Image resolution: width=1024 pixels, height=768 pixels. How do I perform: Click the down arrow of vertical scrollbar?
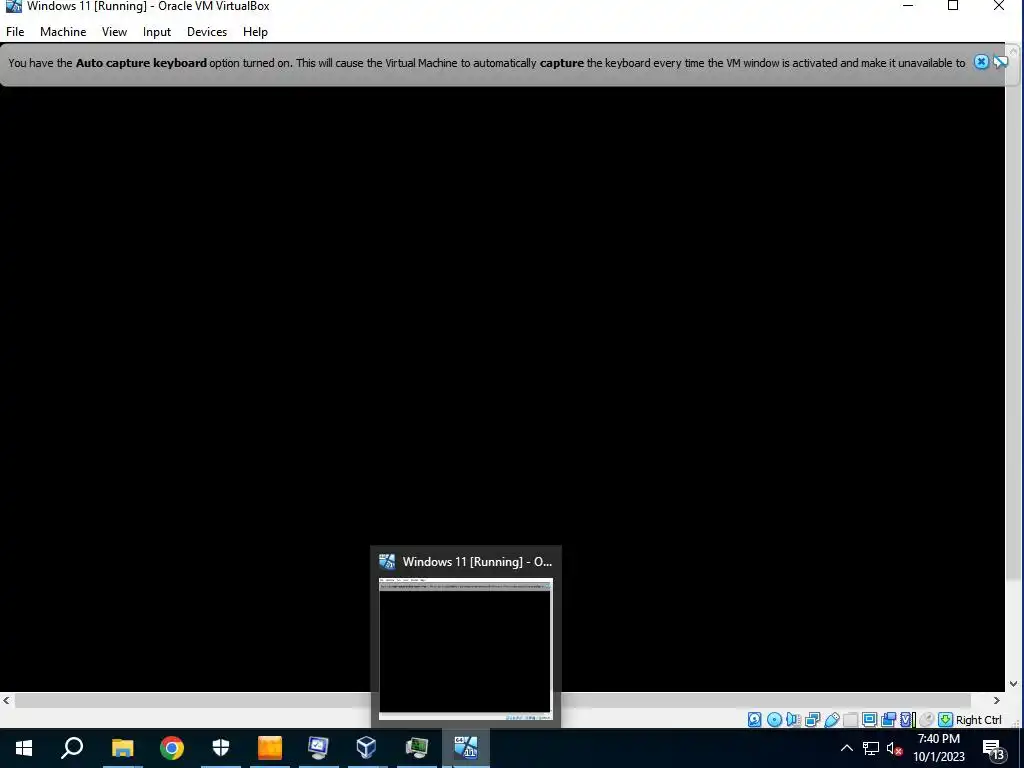(1013, 684)
